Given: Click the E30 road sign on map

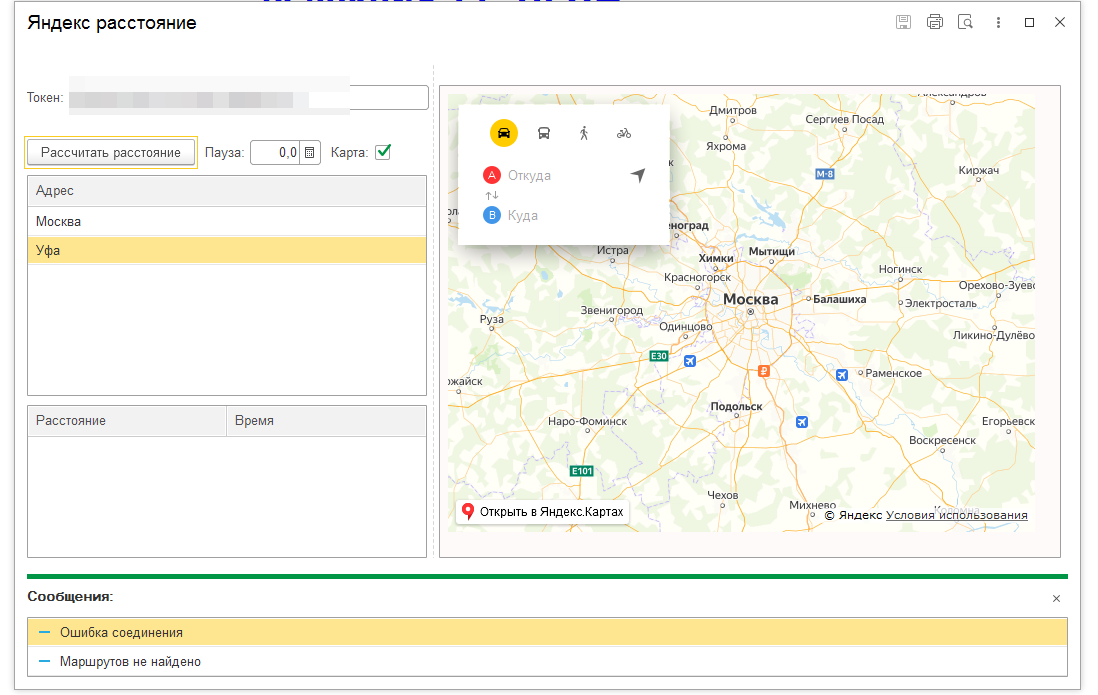Looking at the screenshot, I should coord(659,356).
